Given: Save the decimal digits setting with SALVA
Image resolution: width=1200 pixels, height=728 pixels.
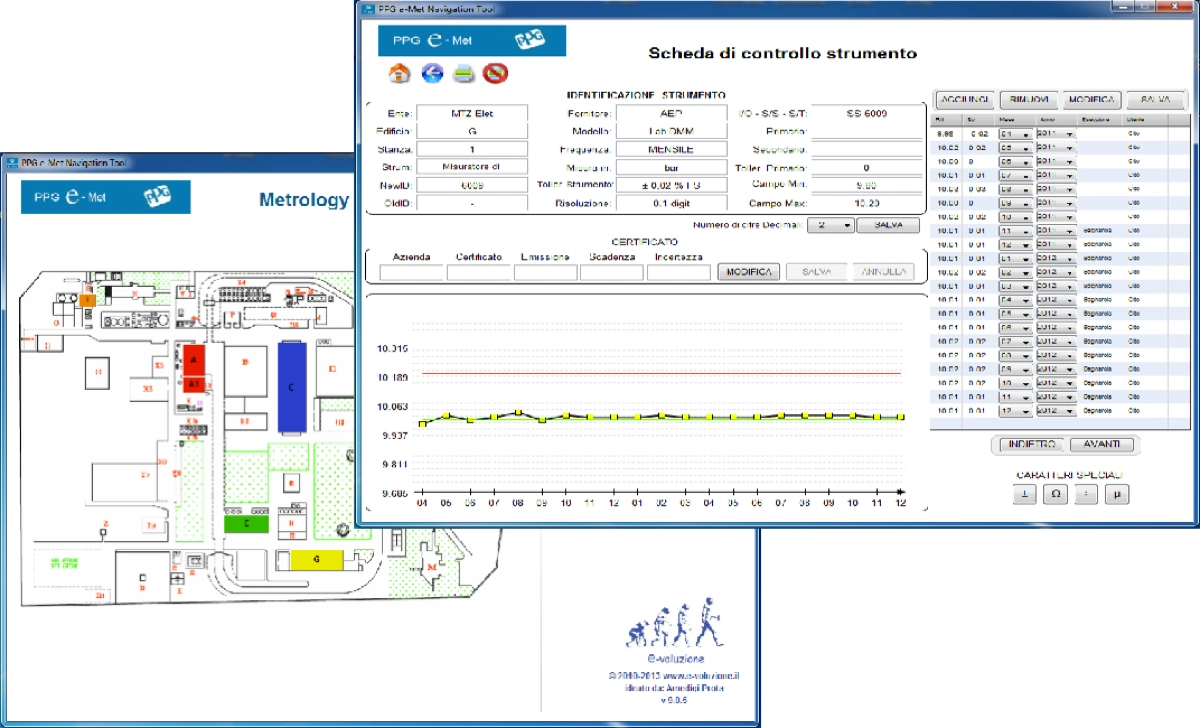Looking at the screenshot, I should click(889, 225).
